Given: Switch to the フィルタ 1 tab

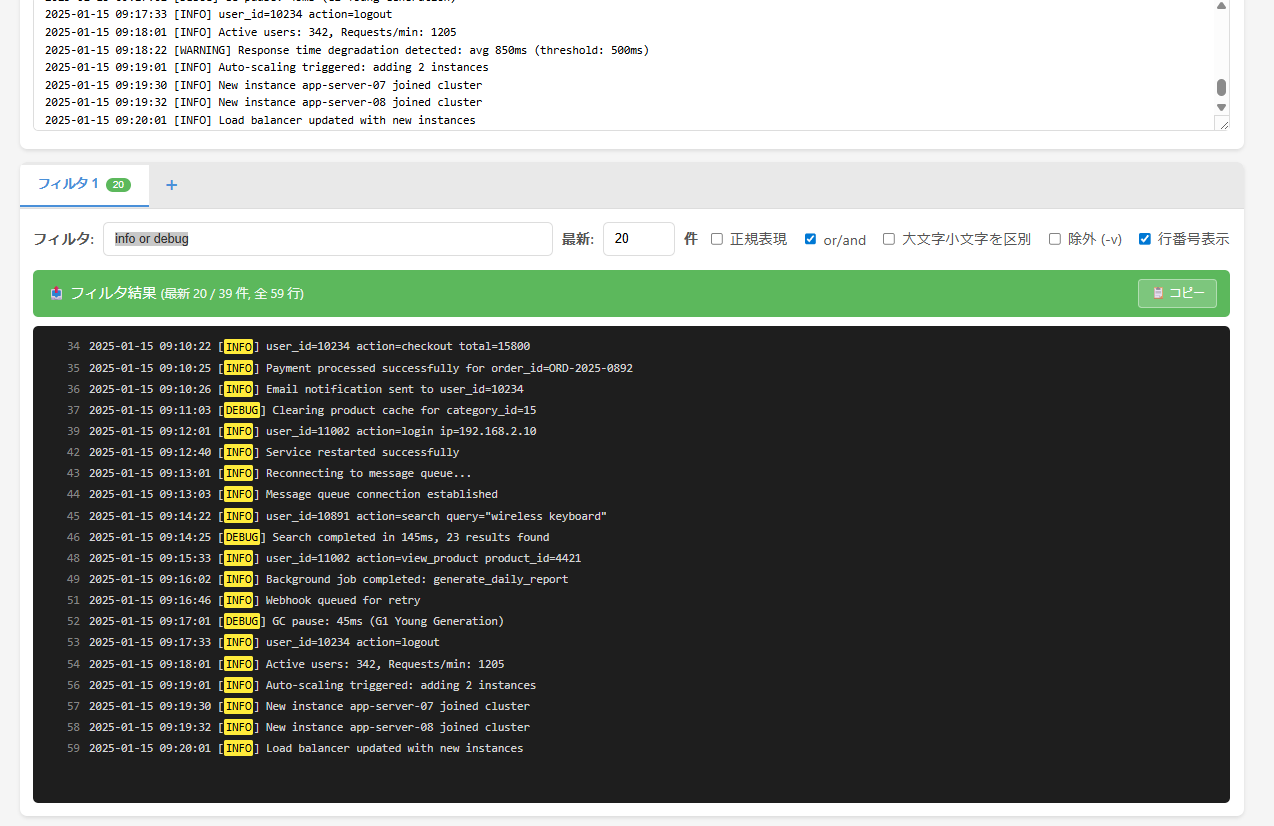Looking at the screenshot, I should coord(68,184).
